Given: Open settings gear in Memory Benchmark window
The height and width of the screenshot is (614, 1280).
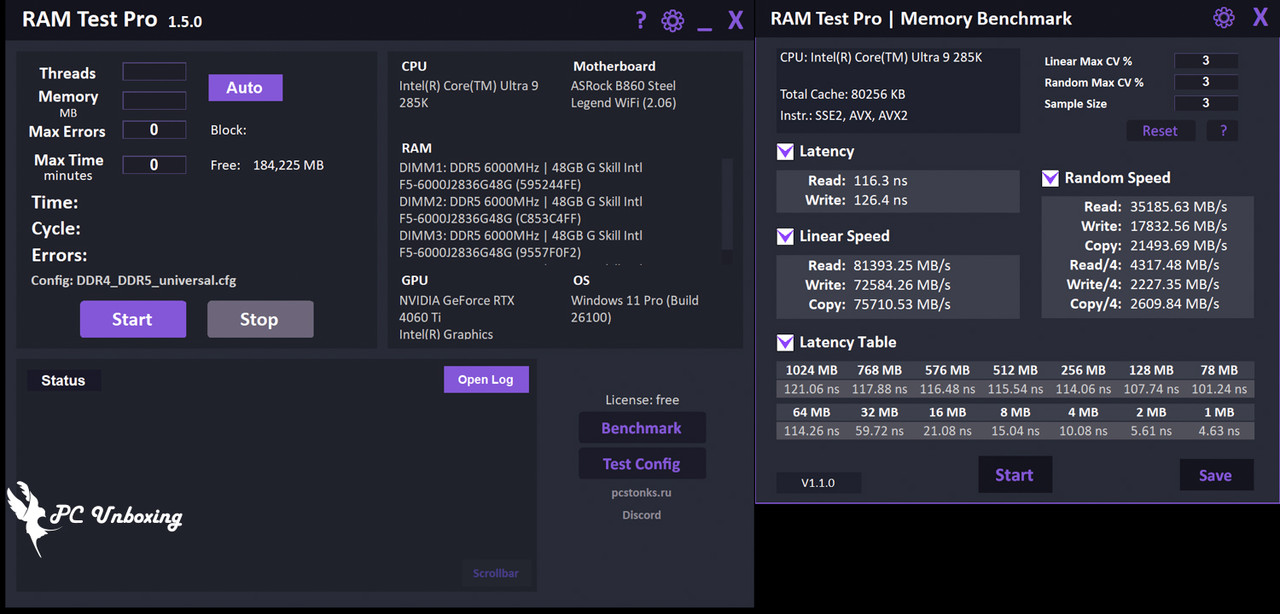Looking at the screenshot, I should pos(1224,18).
